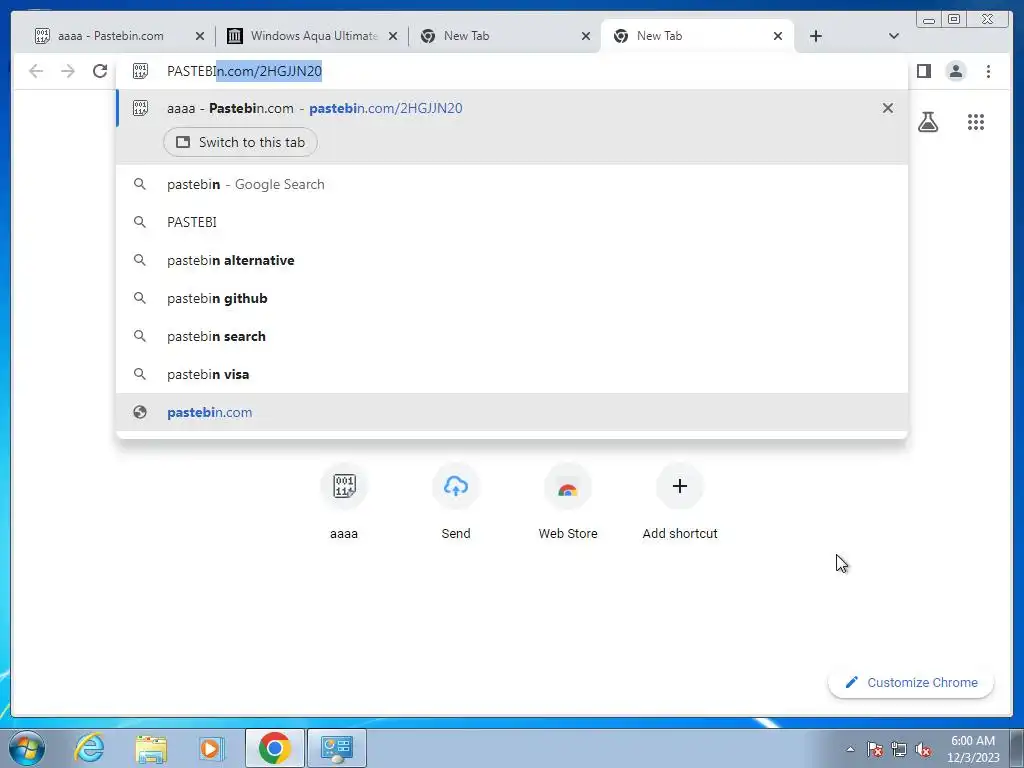Click the network tray icon
1024x768 pixels.
899,749
